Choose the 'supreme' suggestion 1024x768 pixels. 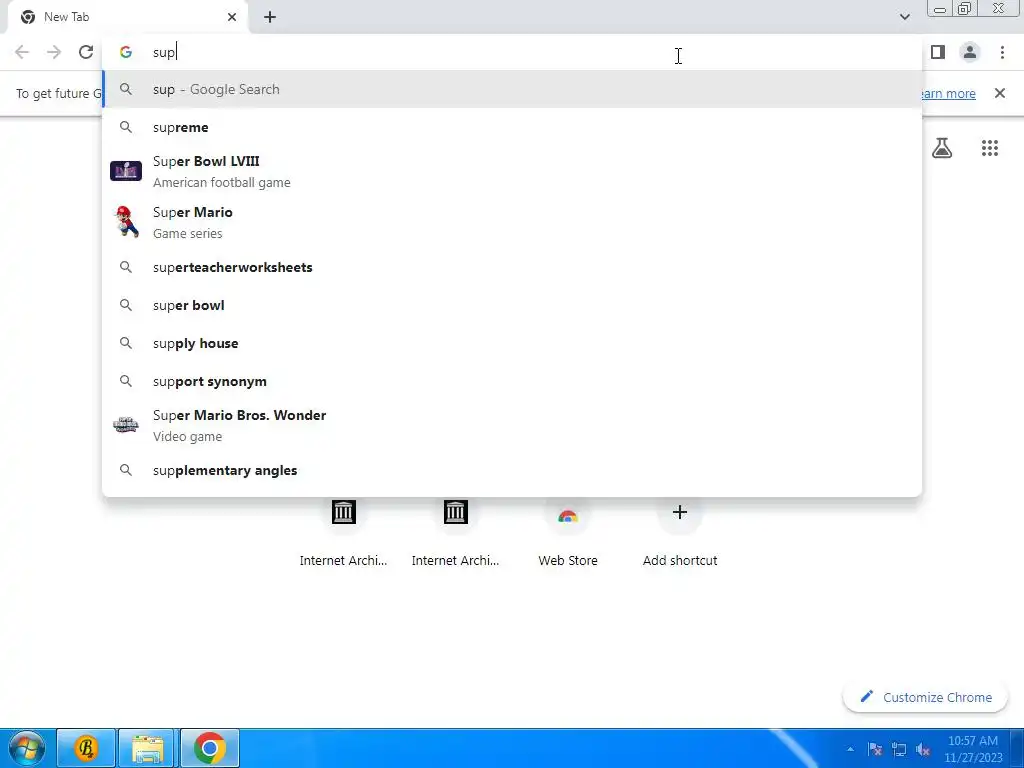pyautogui.click(x=512, y=127)
